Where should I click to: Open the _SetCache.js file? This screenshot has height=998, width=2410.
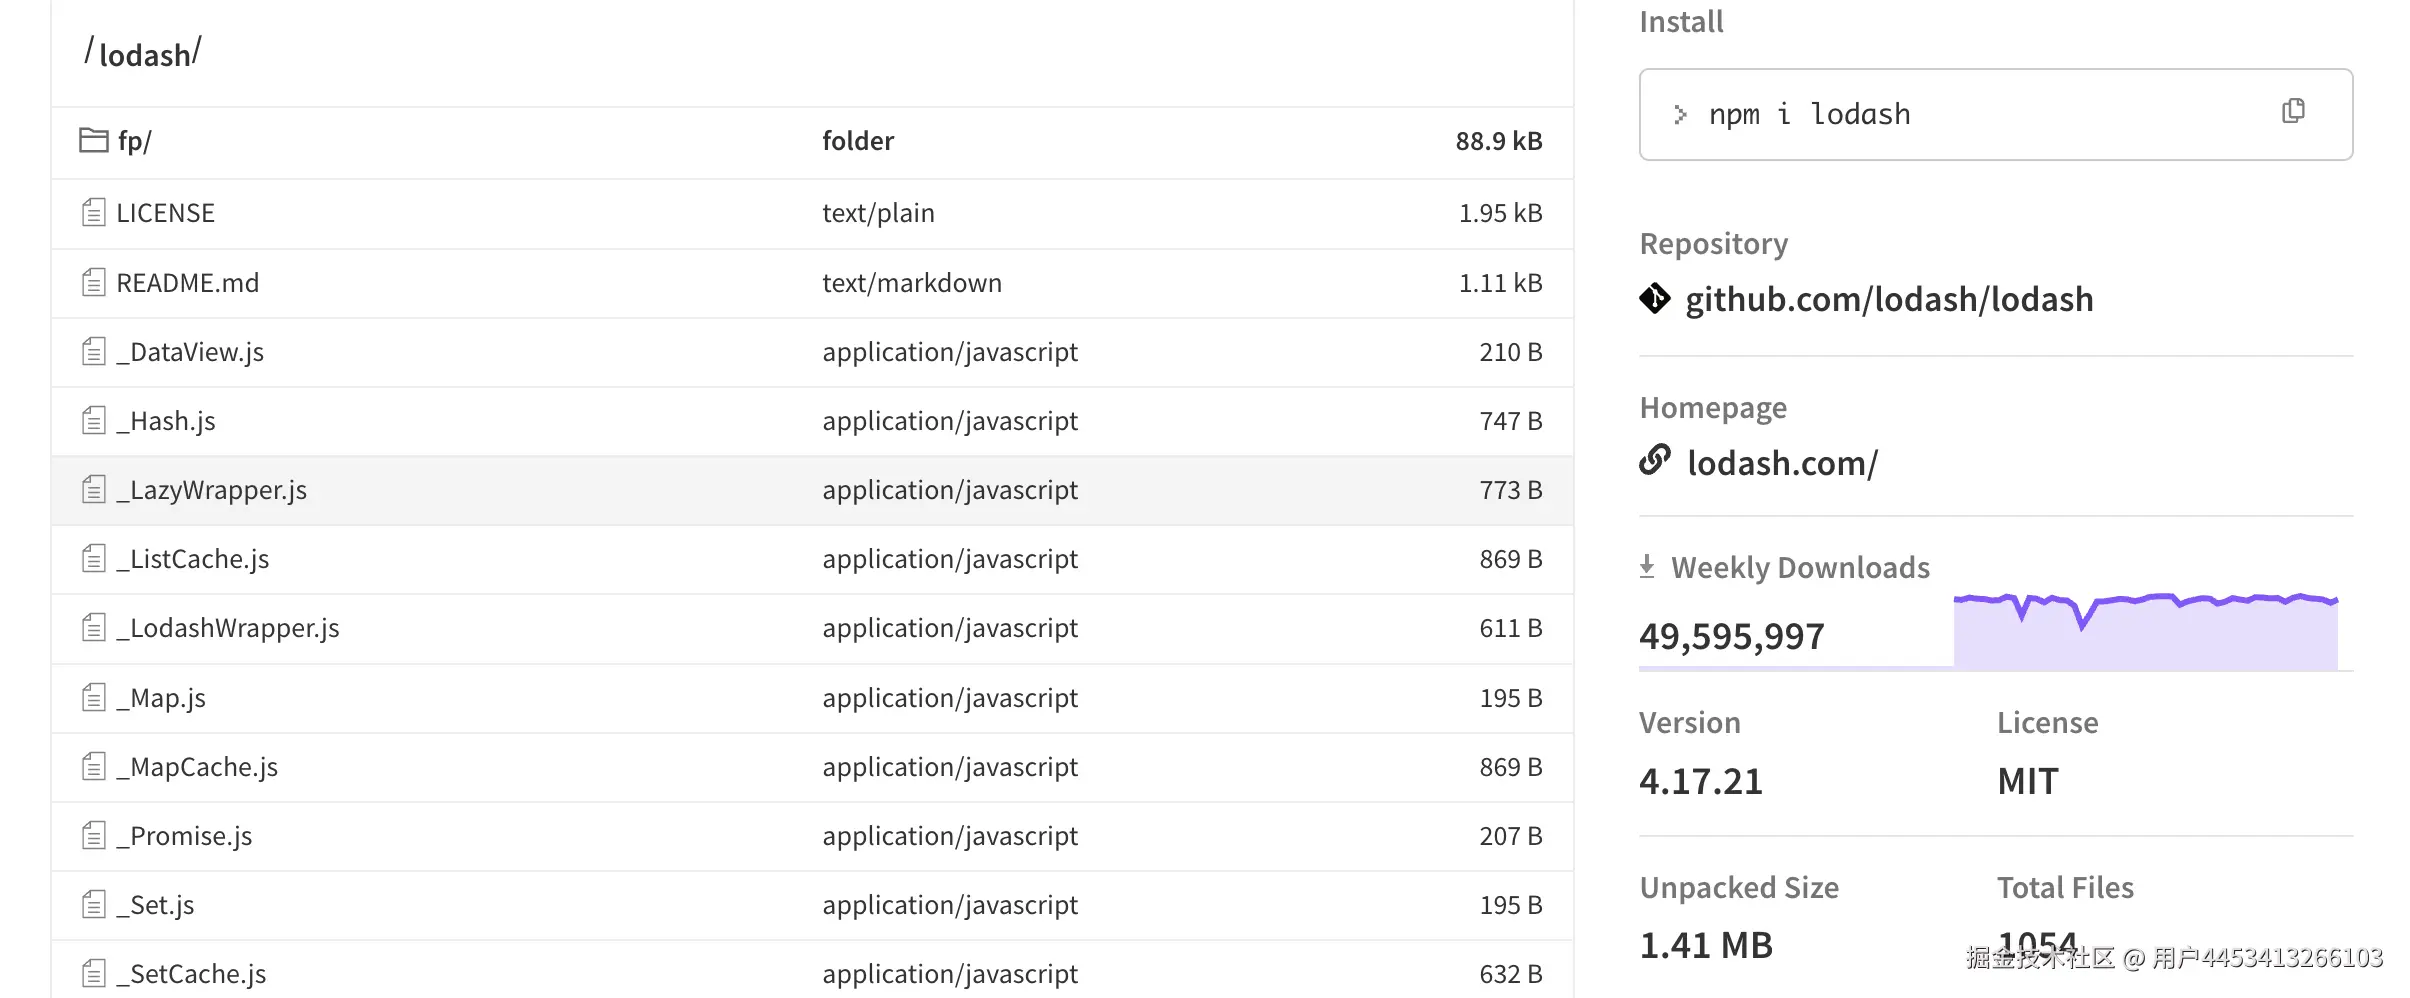pyautogui.click(x=191, y=974)
